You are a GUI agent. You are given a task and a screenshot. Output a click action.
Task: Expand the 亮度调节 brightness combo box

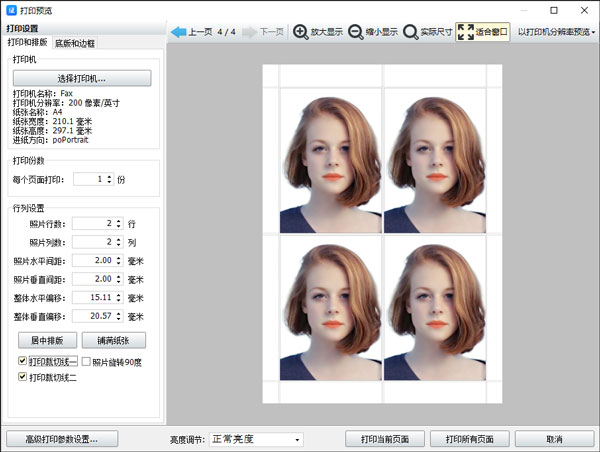click(255, 439)
